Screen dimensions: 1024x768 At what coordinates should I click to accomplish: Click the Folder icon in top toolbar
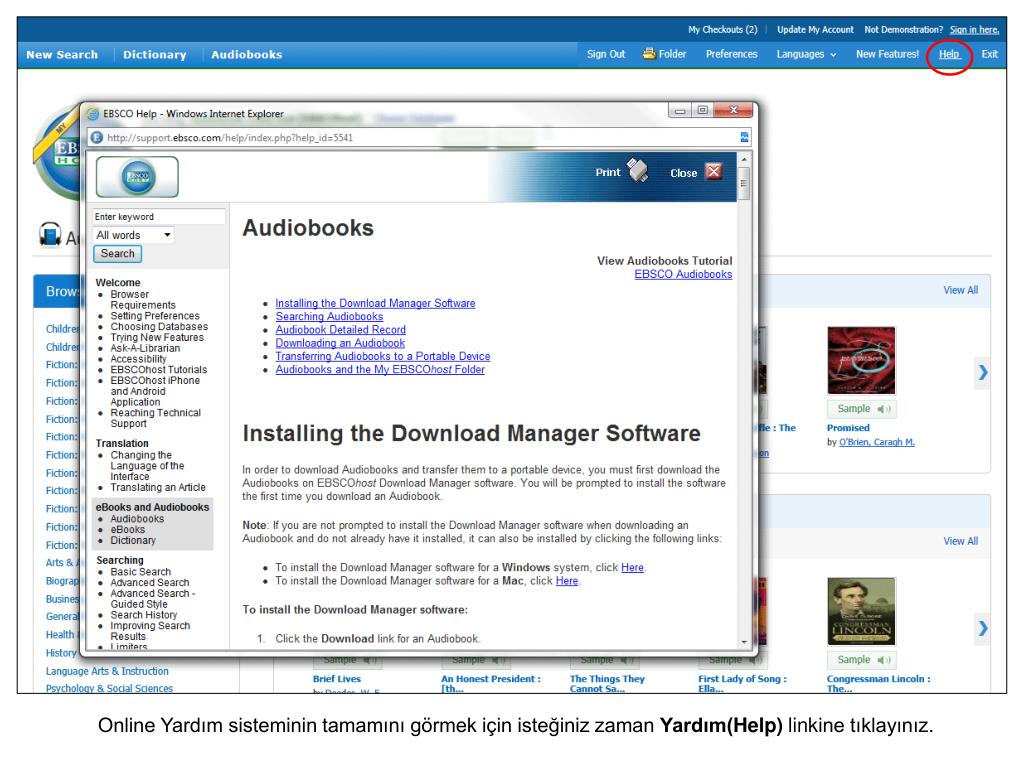click(x=648, y=54)
